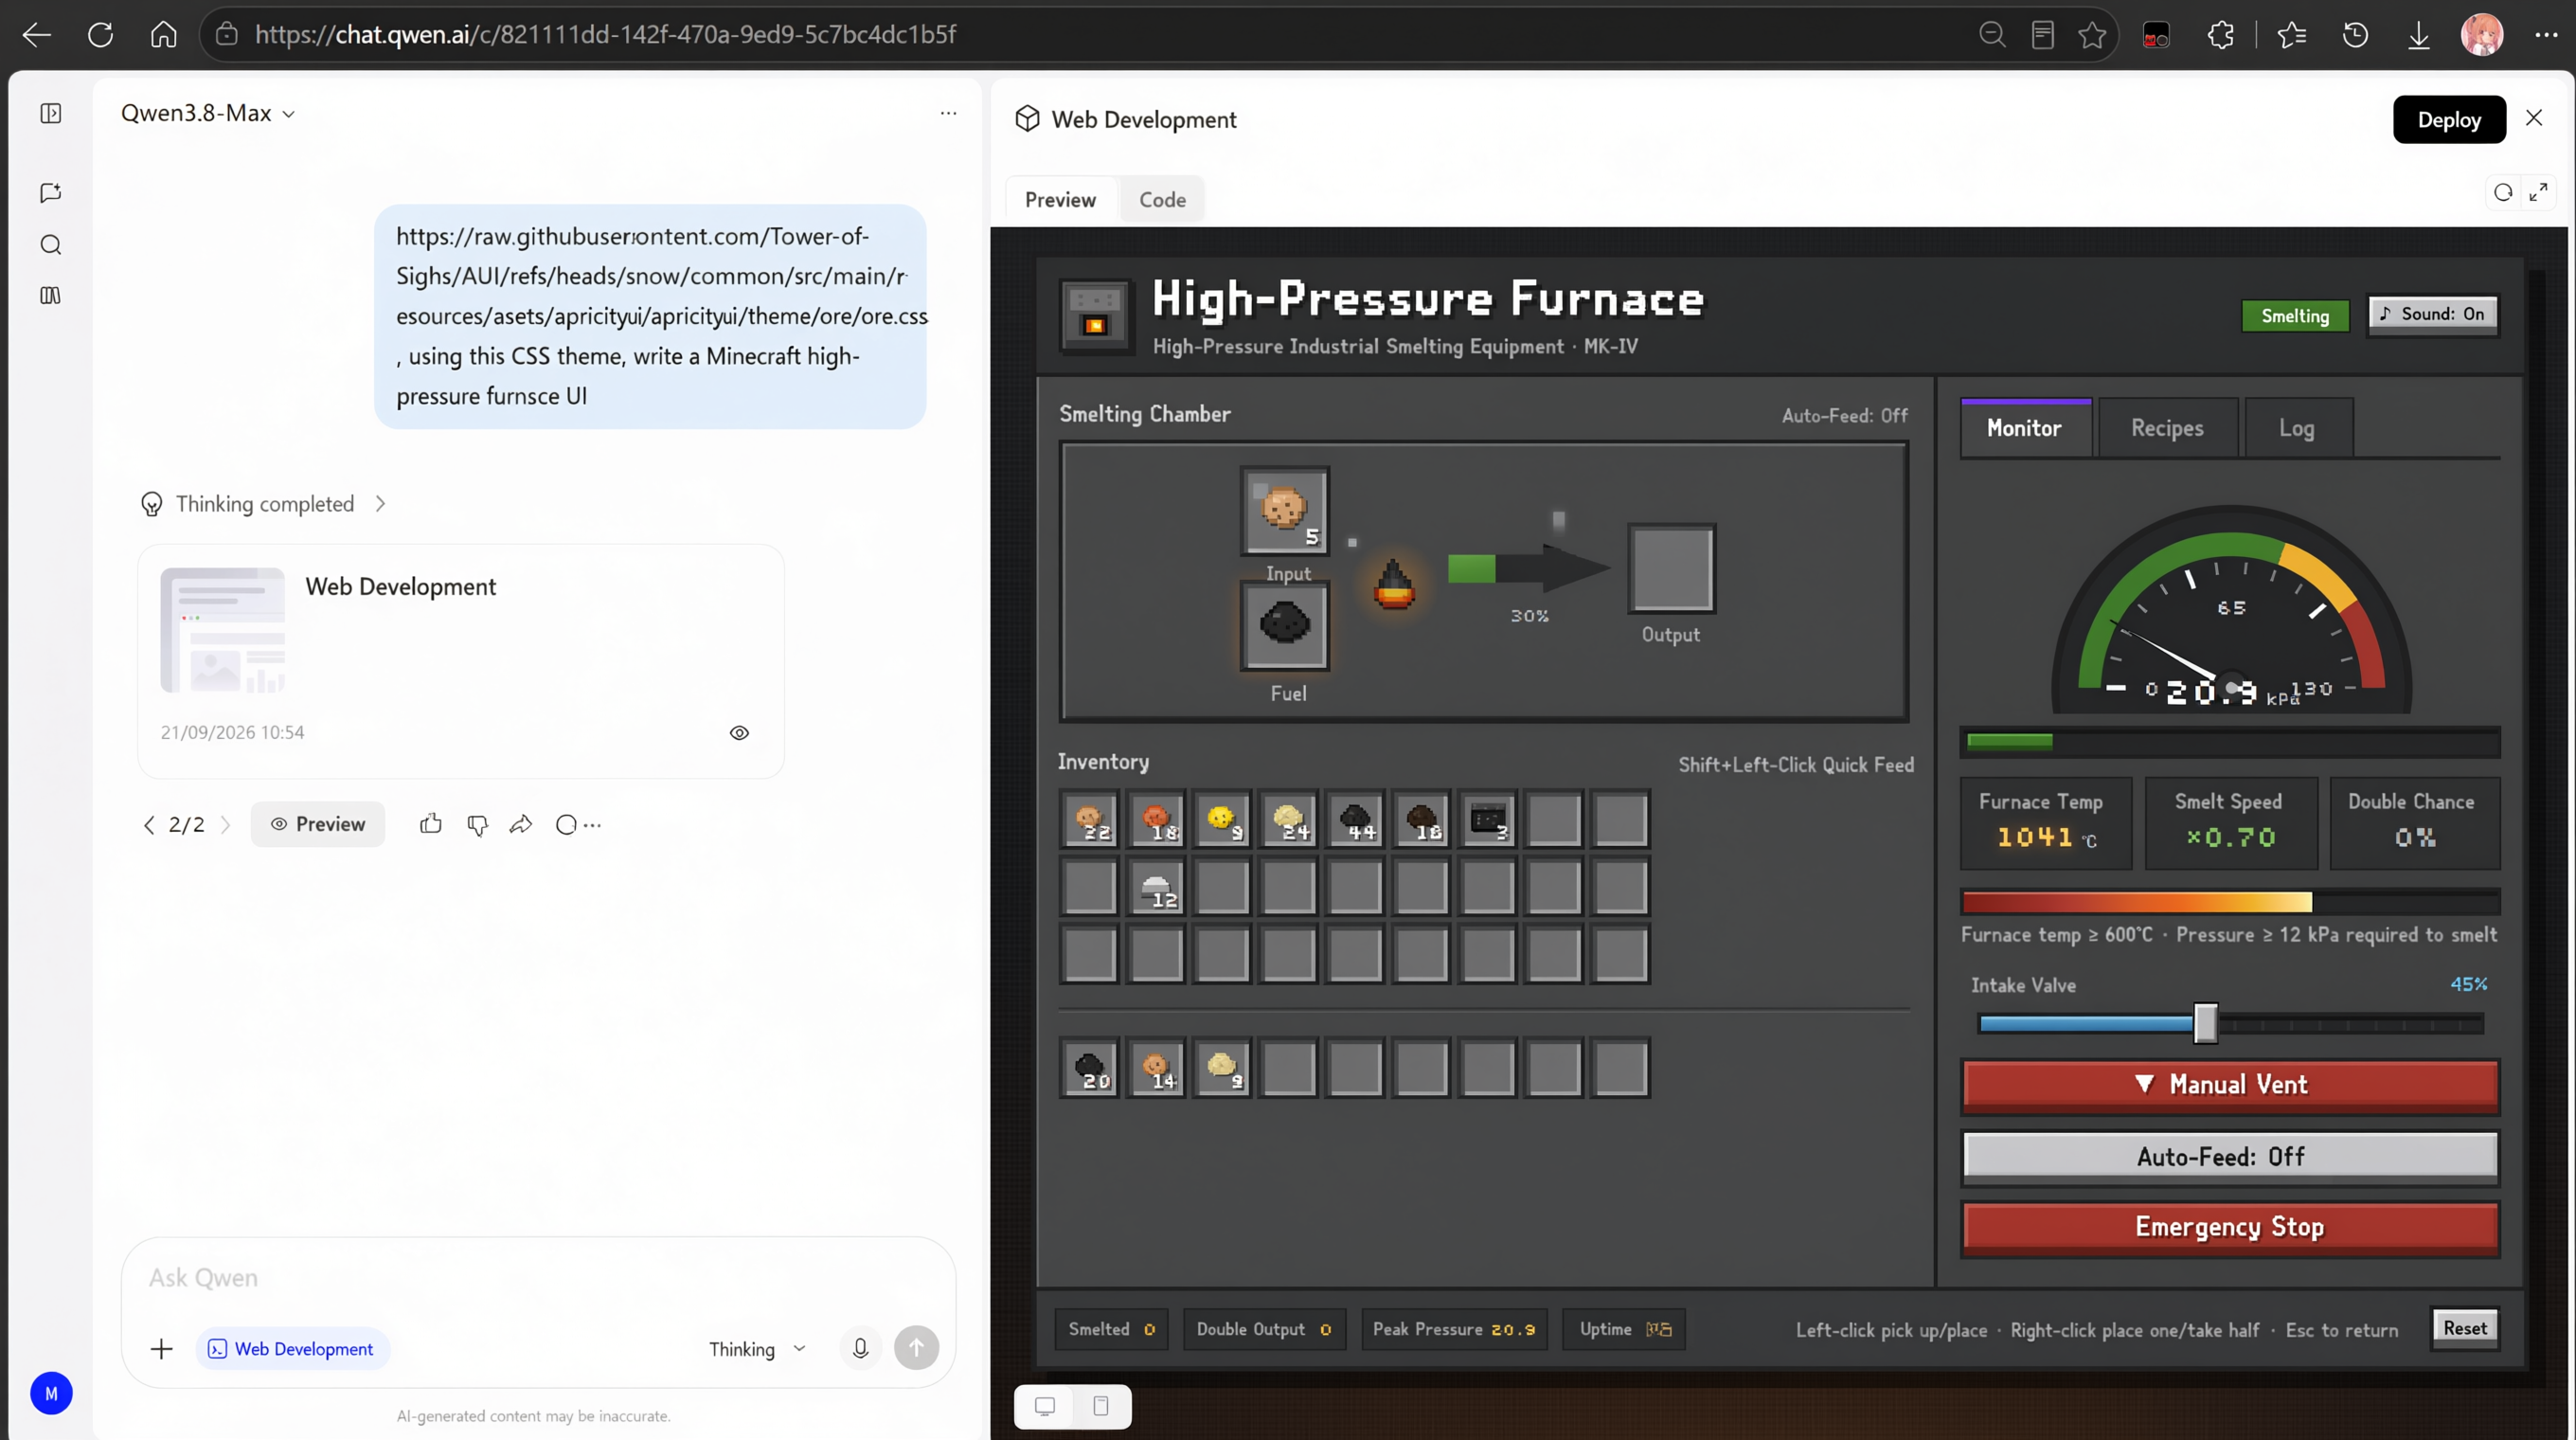Screen dimensions: 2576x1440
Task: Open the browser extensions puzzle icon
Action: coord(2220,35)
